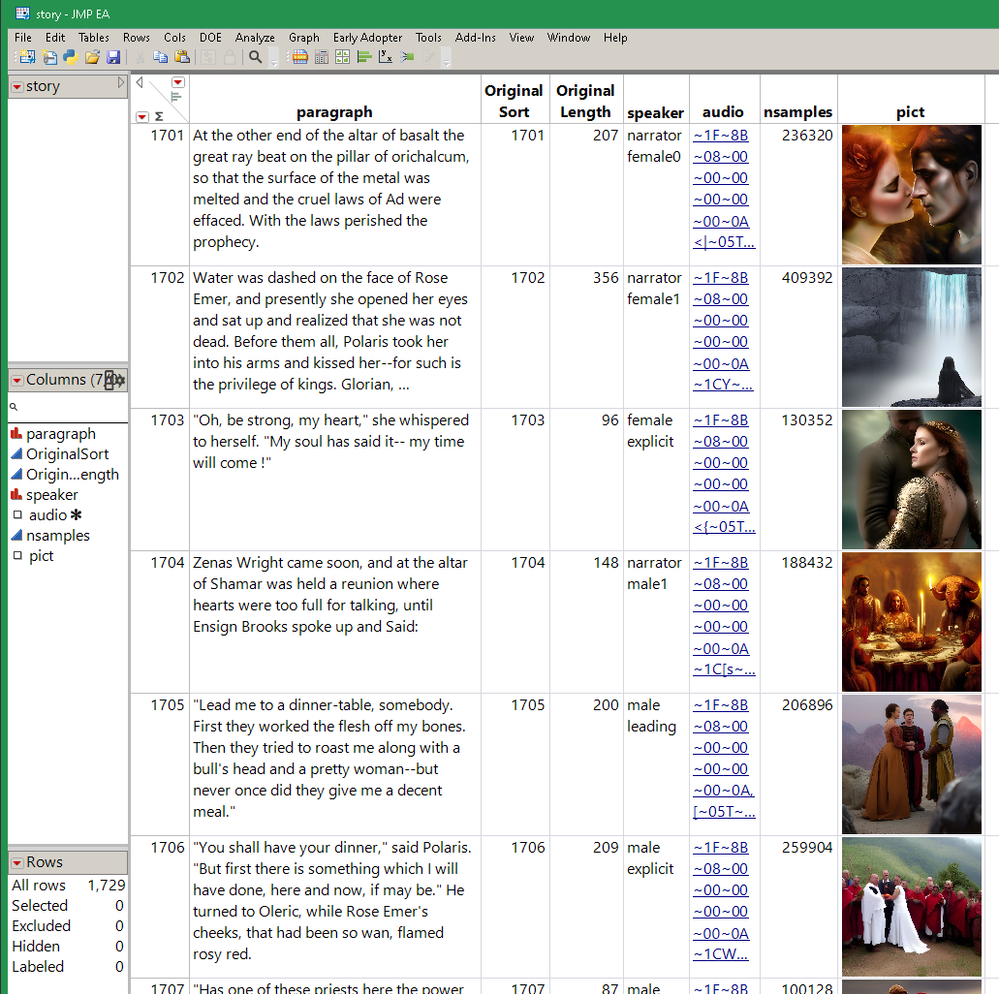
Task: Open the Early Adopter menu
Action: click(x=367, y=37)
